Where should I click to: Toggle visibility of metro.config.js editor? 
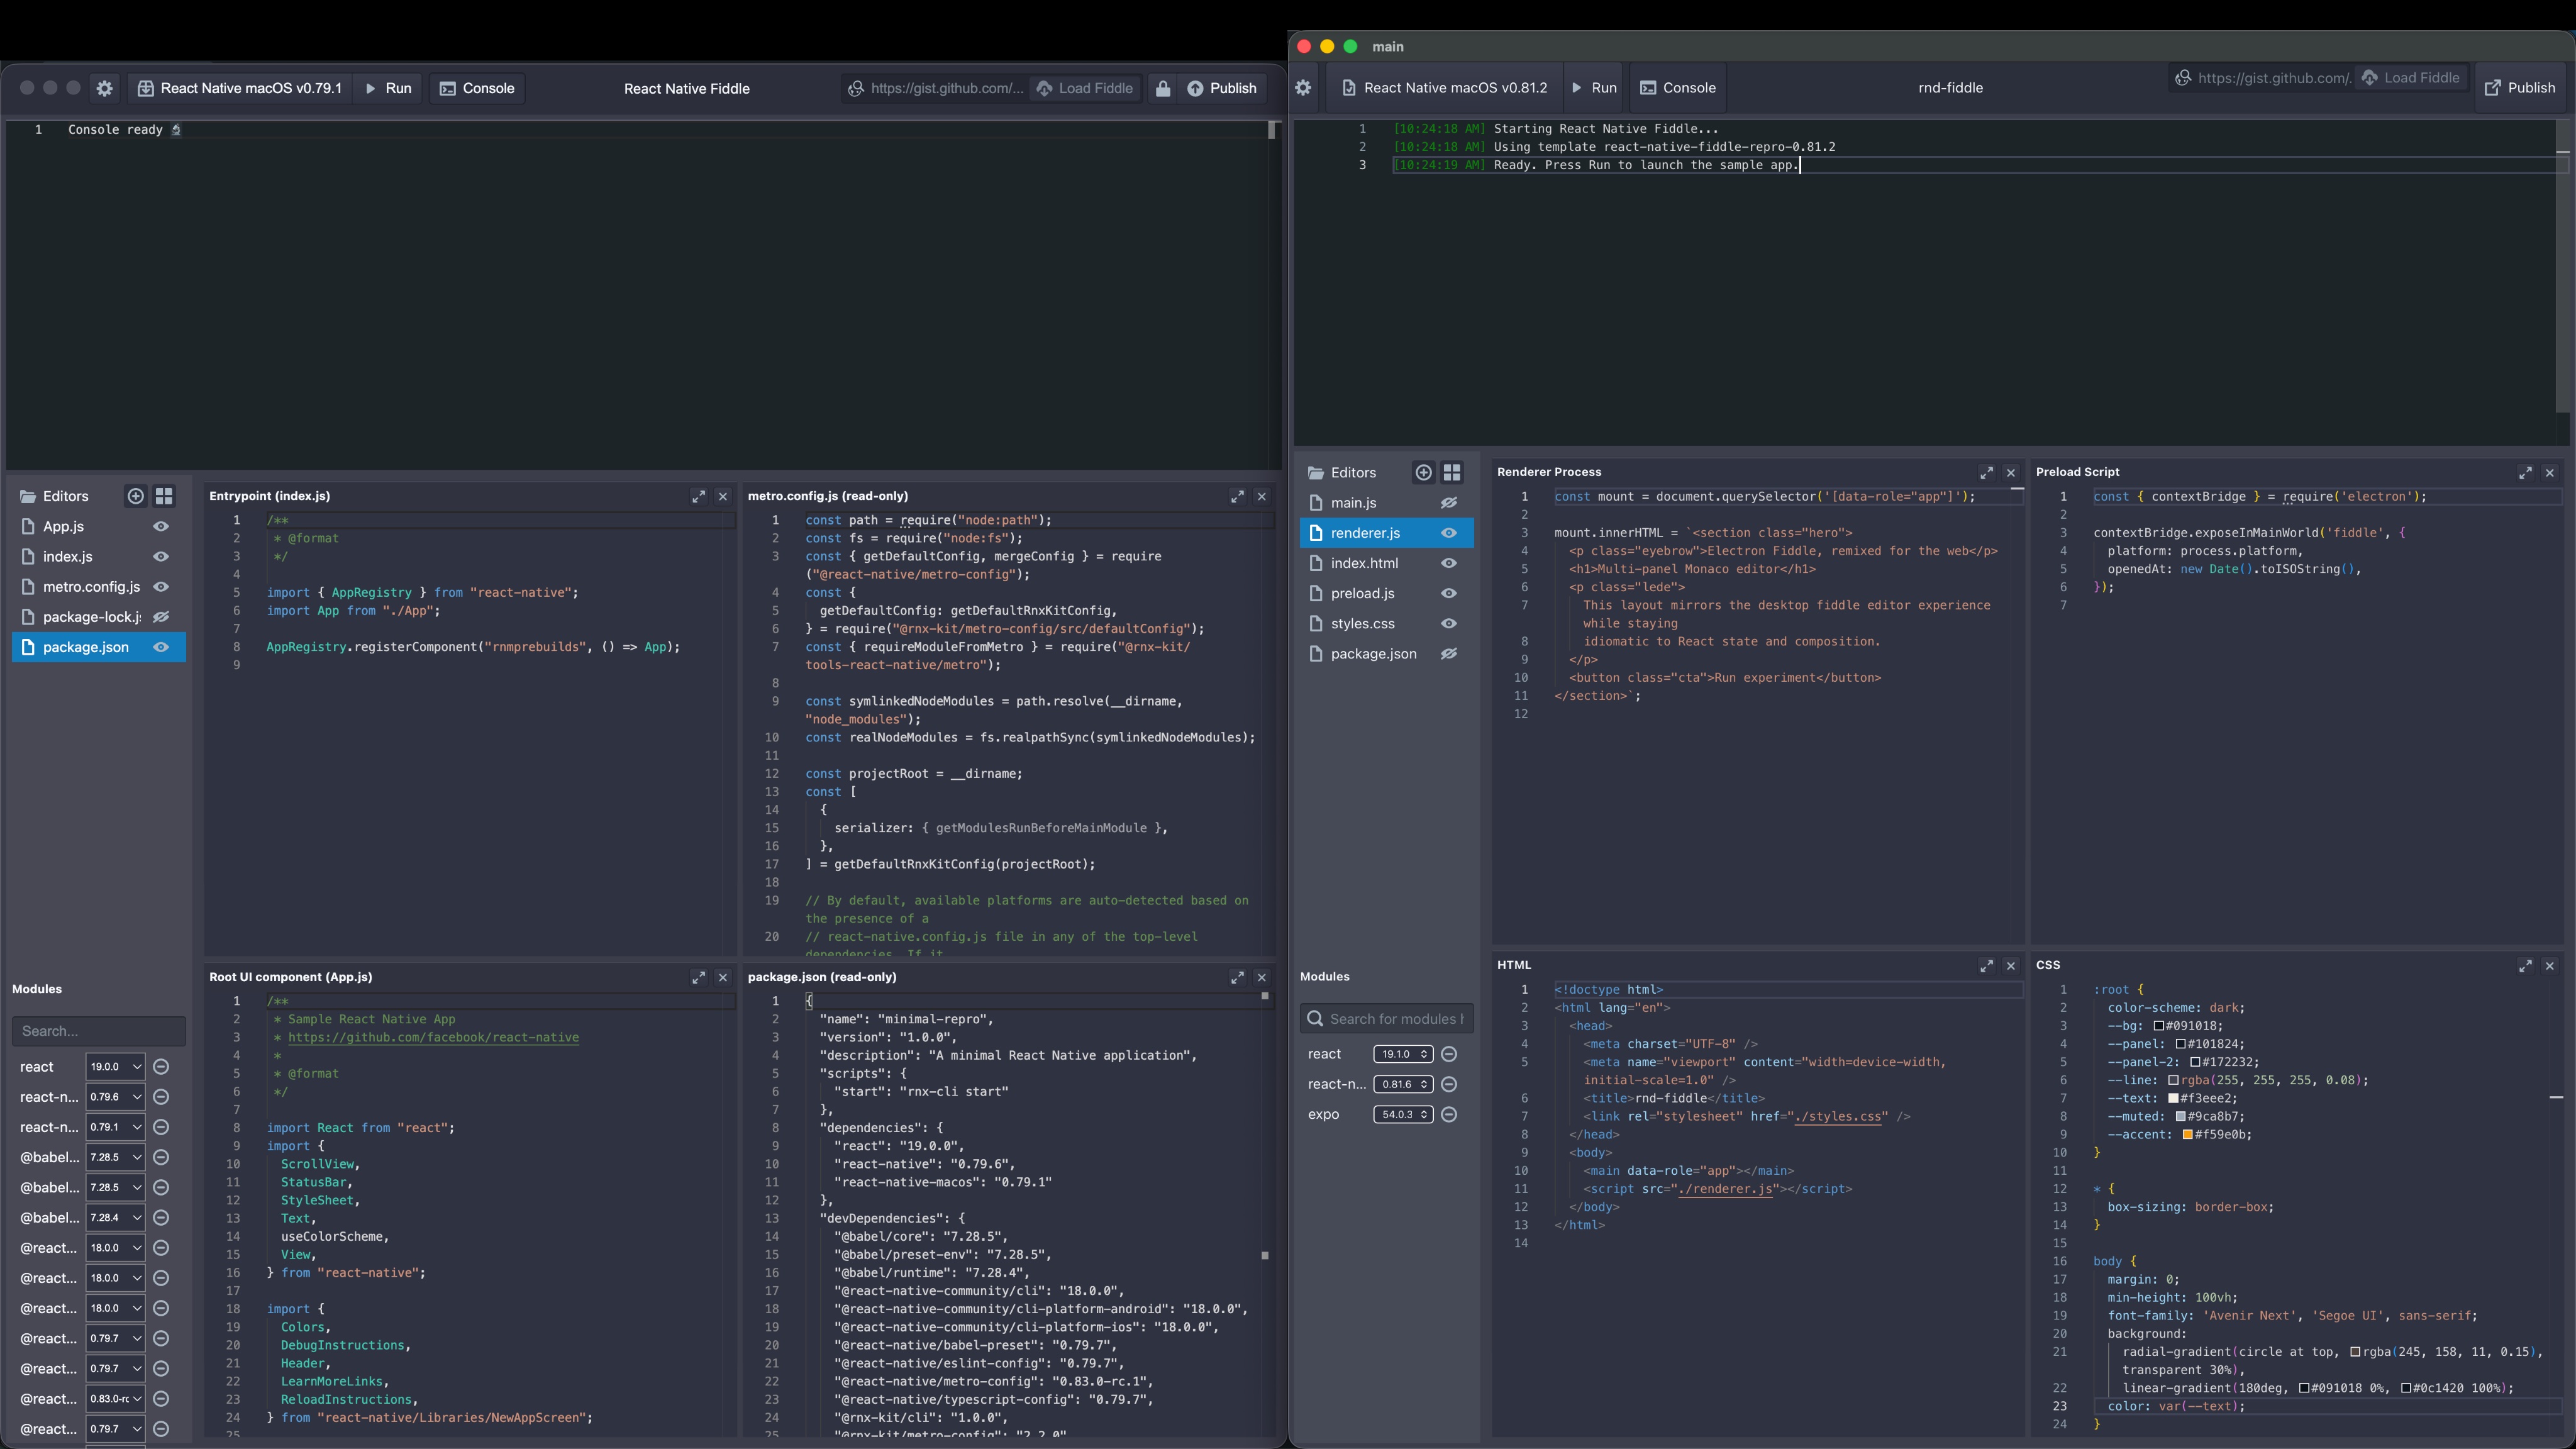[161, 587]
